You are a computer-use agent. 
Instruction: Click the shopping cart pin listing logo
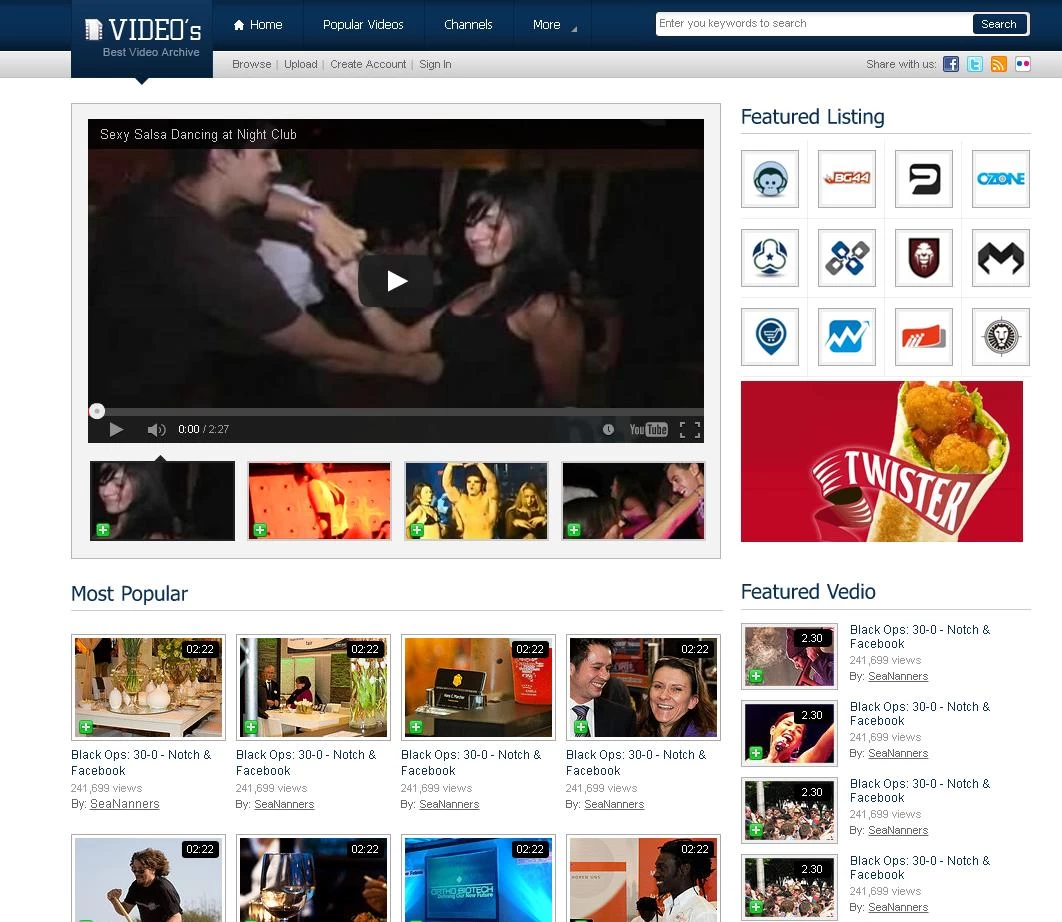coord(770,337)
